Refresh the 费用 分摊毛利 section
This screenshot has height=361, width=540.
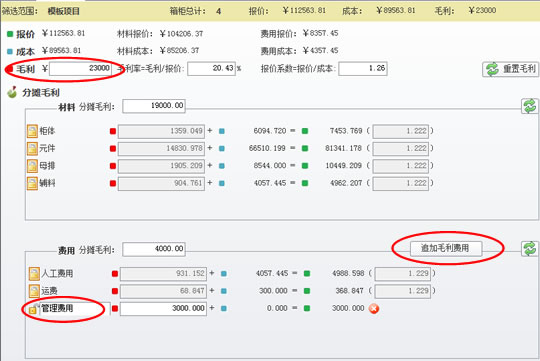coord(530,248)
